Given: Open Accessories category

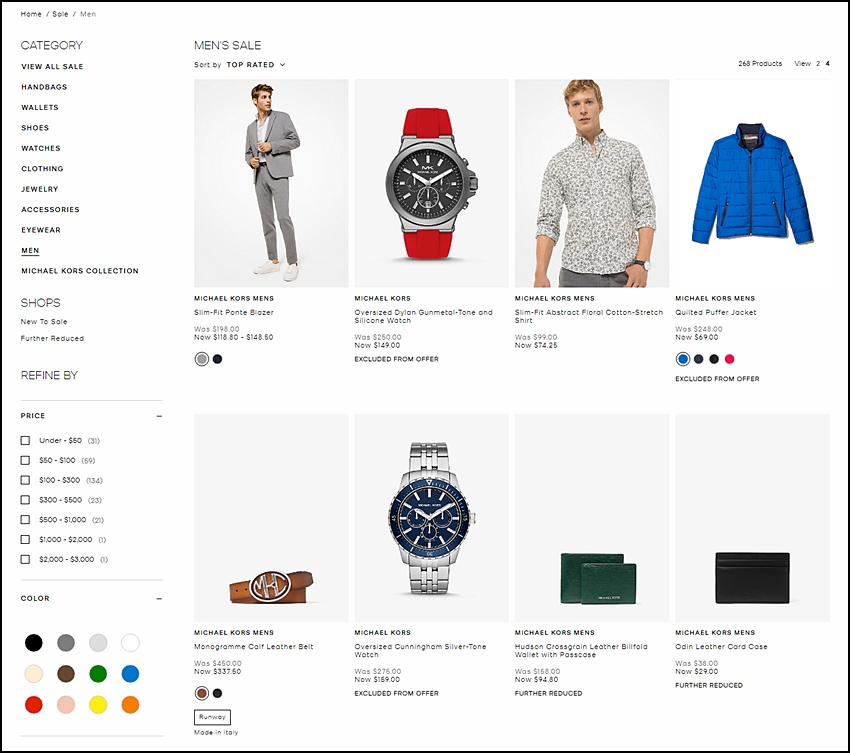Looking at the screenshot, I should tap(50, 210).
